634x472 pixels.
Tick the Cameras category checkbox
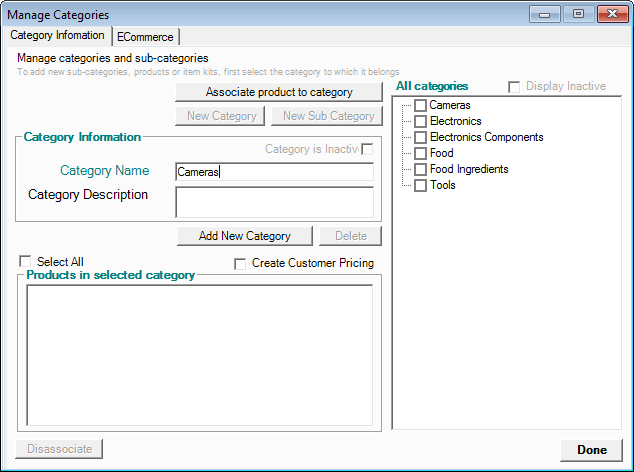pos(420,106)
